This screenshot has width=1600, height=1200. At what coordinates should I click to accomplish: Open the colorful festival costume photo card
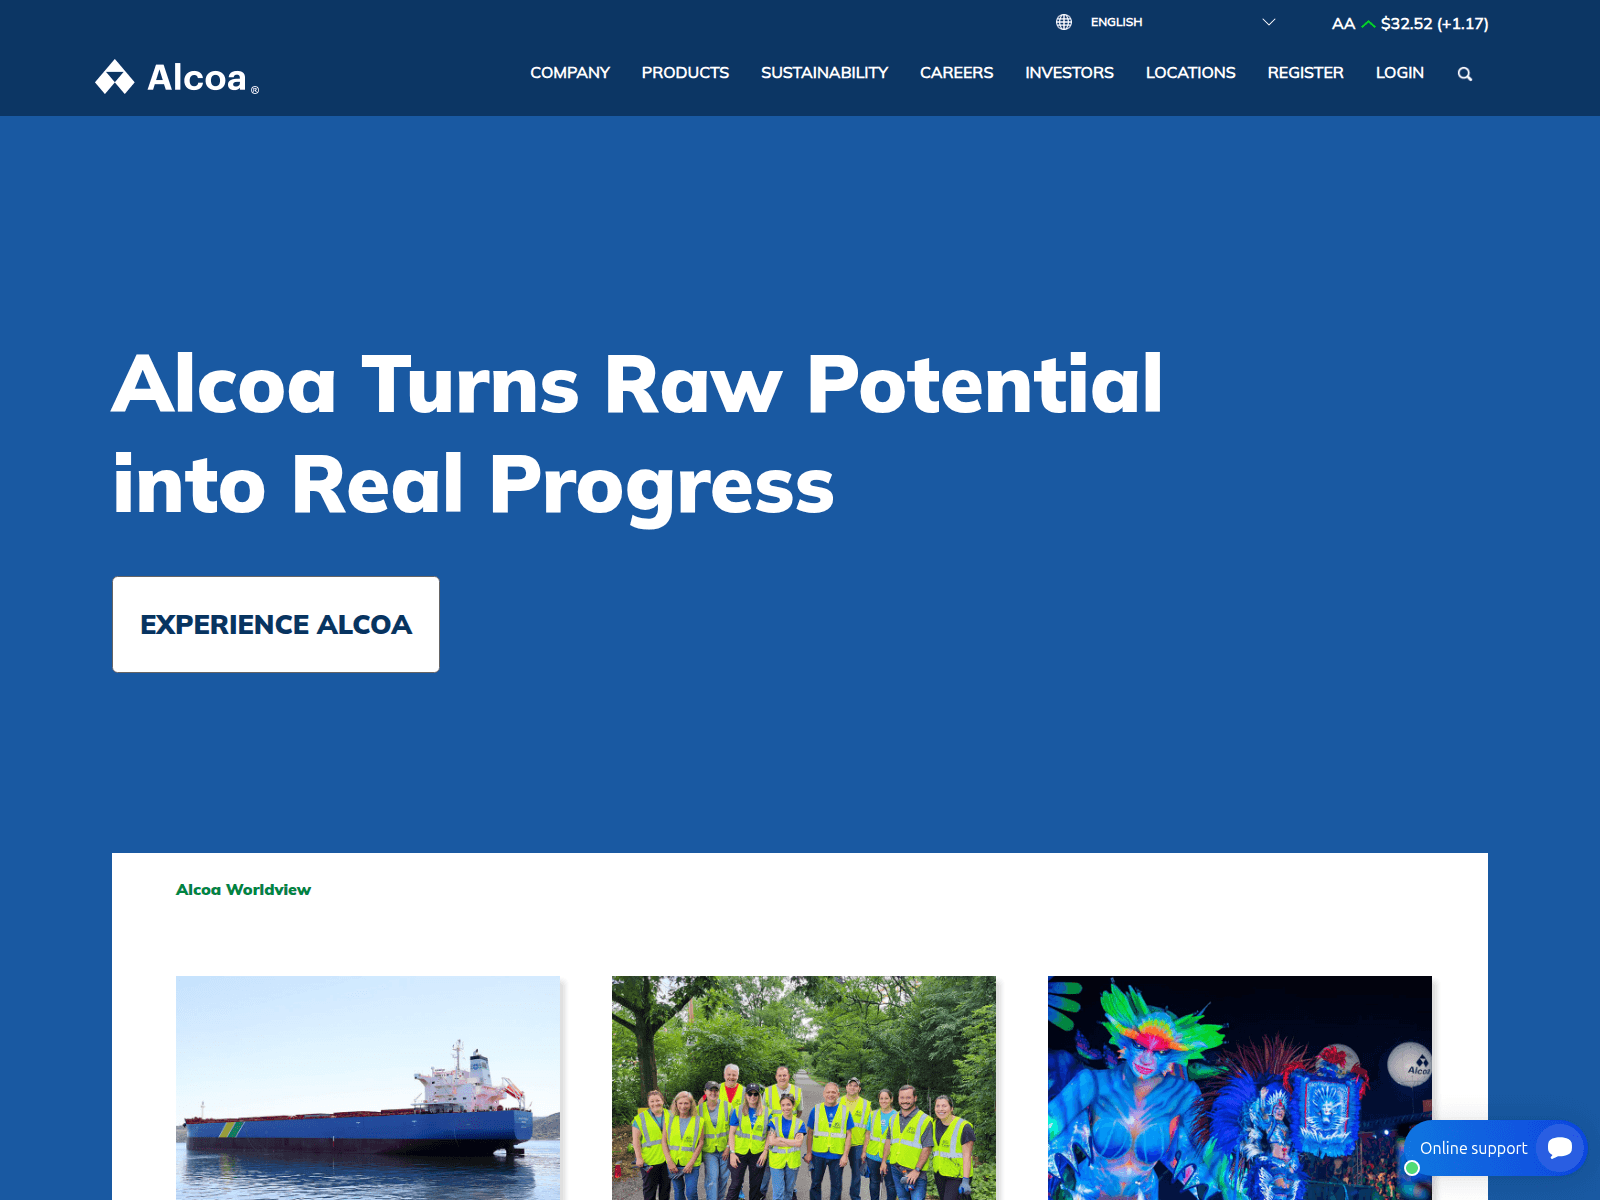pos(1240,1088)
